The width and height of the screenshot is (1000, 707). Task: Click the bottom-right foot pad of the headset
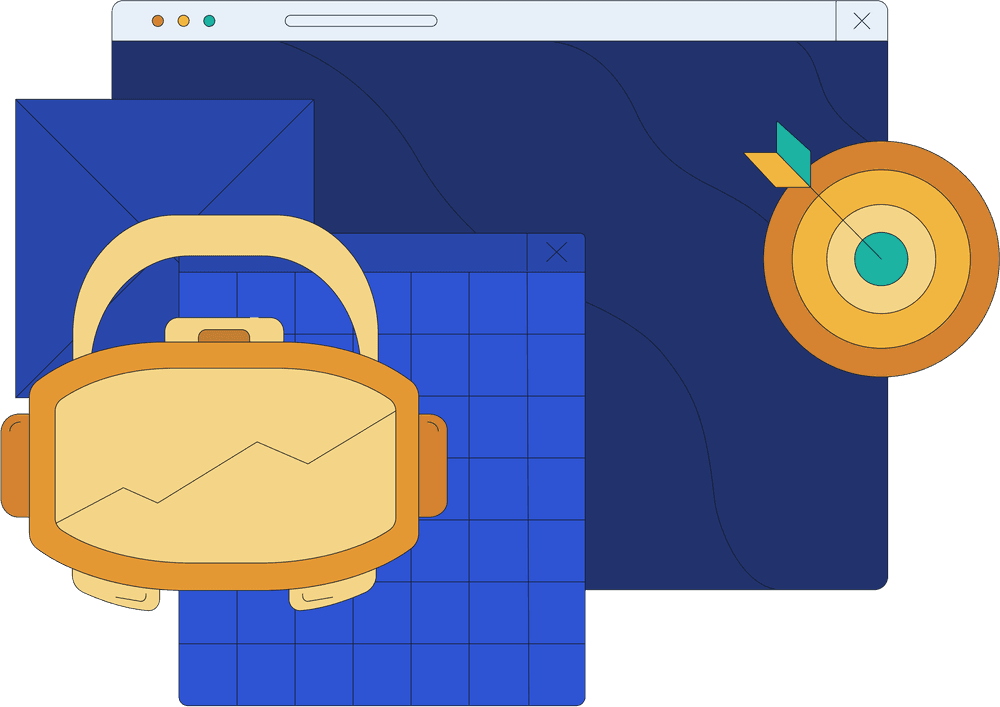click(330, 594)
